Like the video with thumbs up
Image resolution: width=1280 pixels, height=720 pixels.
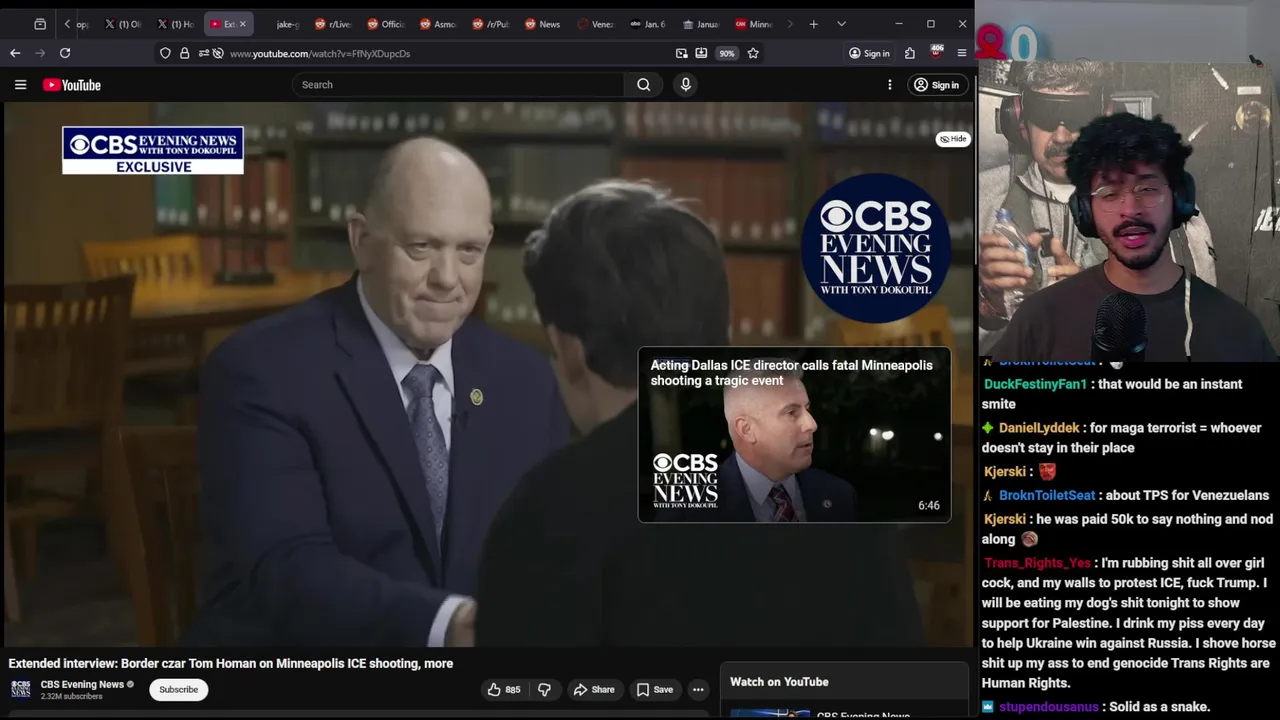[x=503, y=689]
